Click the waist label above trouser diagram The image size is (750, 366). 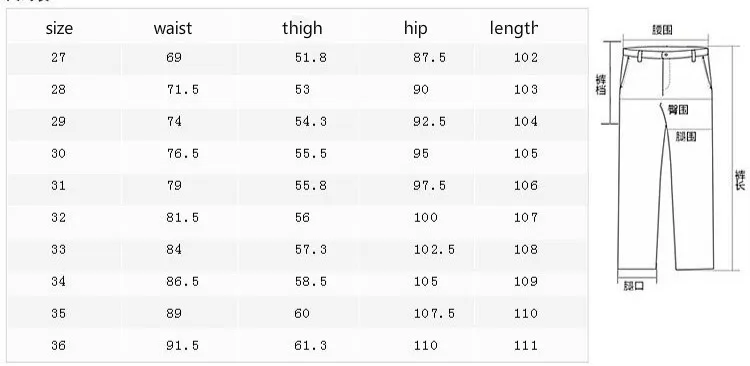tap(662, 30)
